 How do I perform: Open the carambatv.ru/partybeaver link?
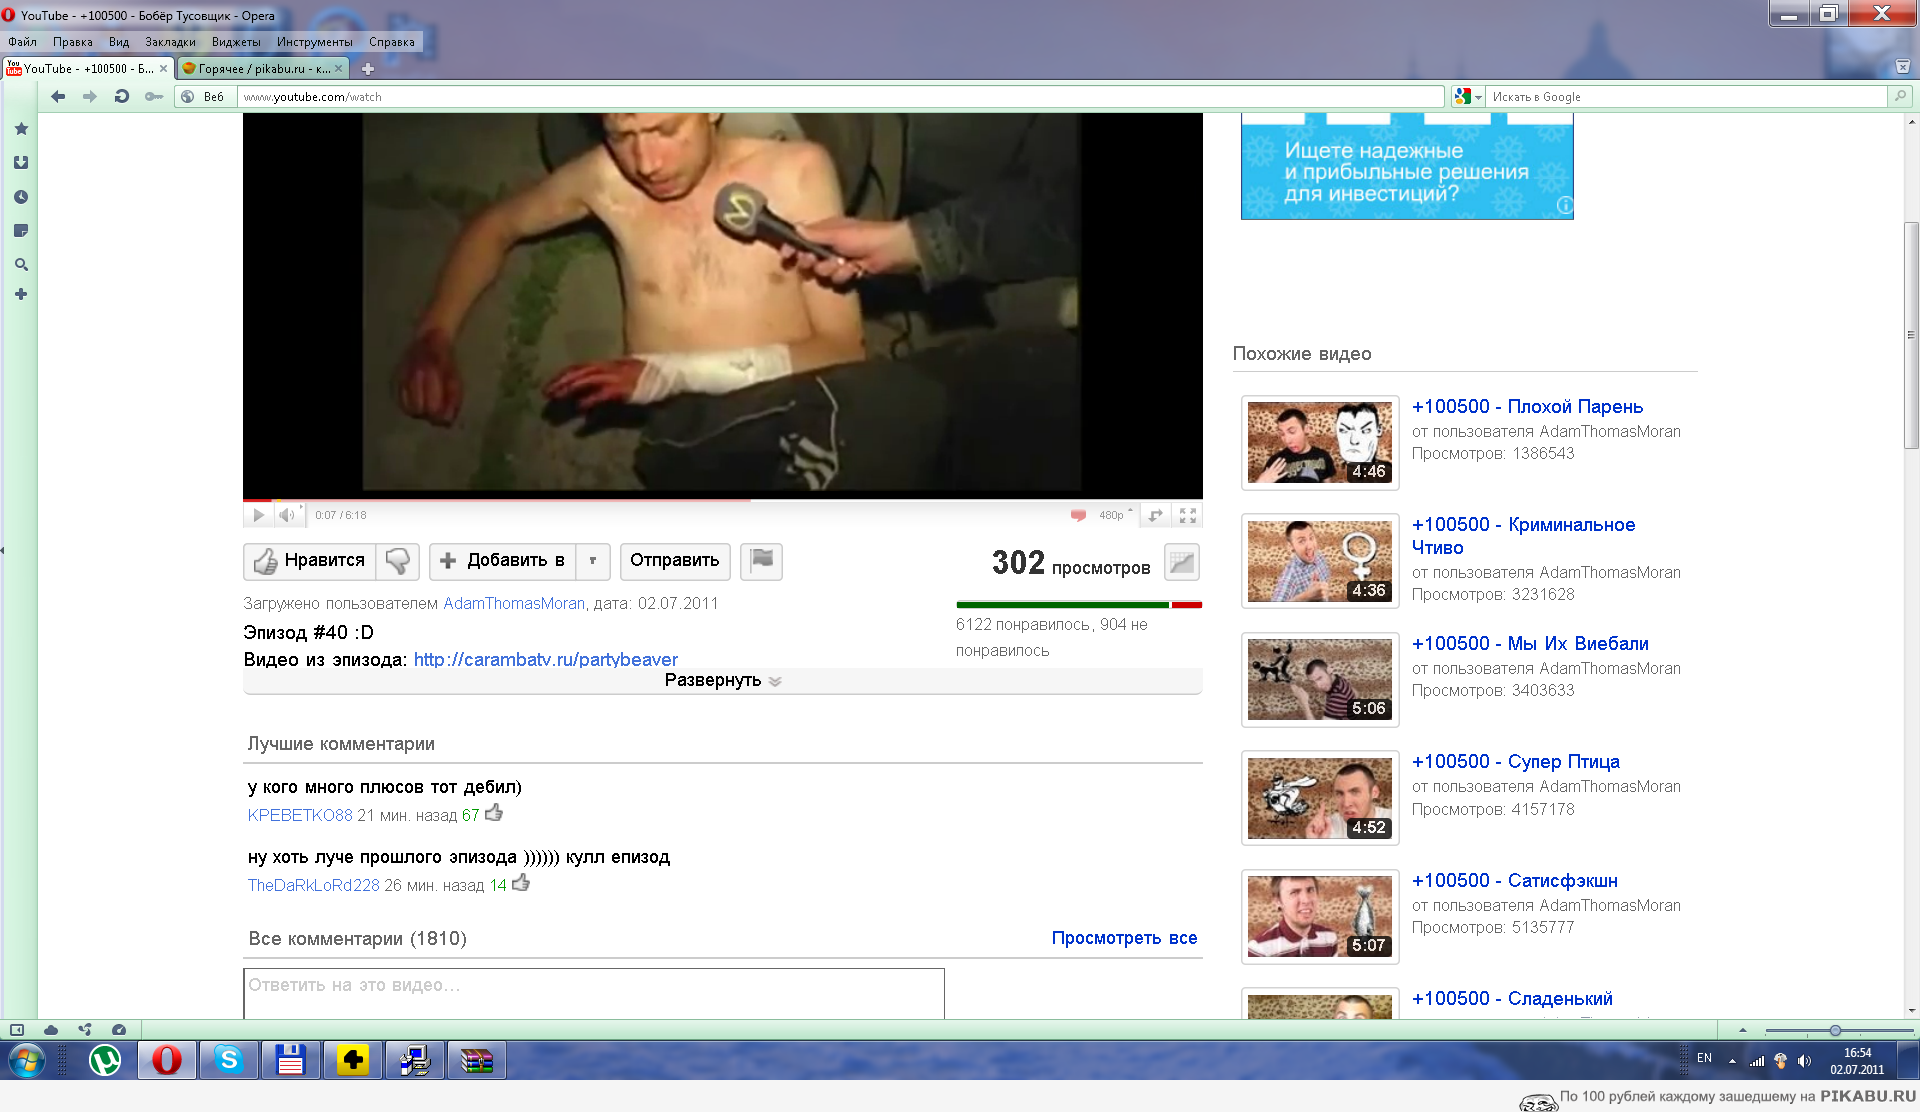tap(546, 659)
